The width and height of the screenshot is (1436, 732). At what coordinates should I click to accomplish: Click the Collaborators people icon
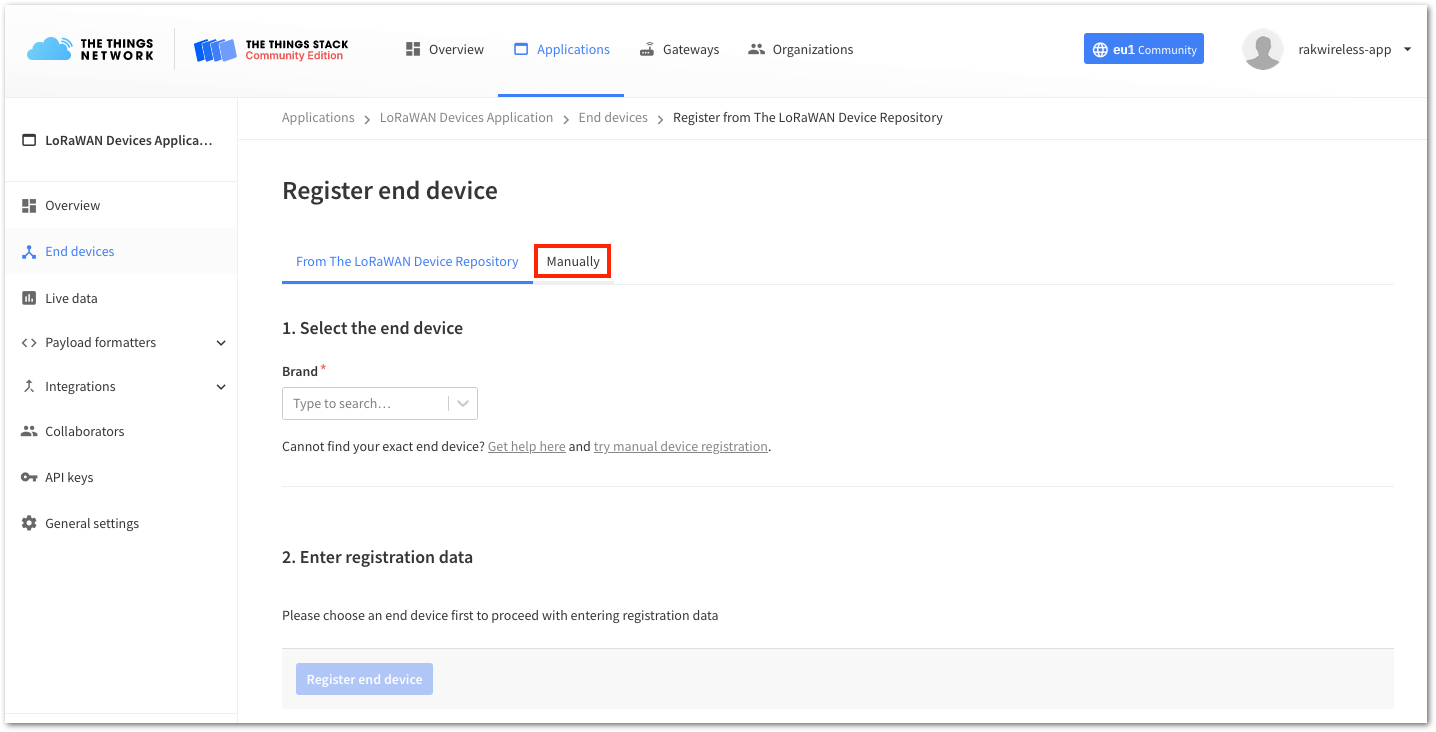click(x=29, y=431)
